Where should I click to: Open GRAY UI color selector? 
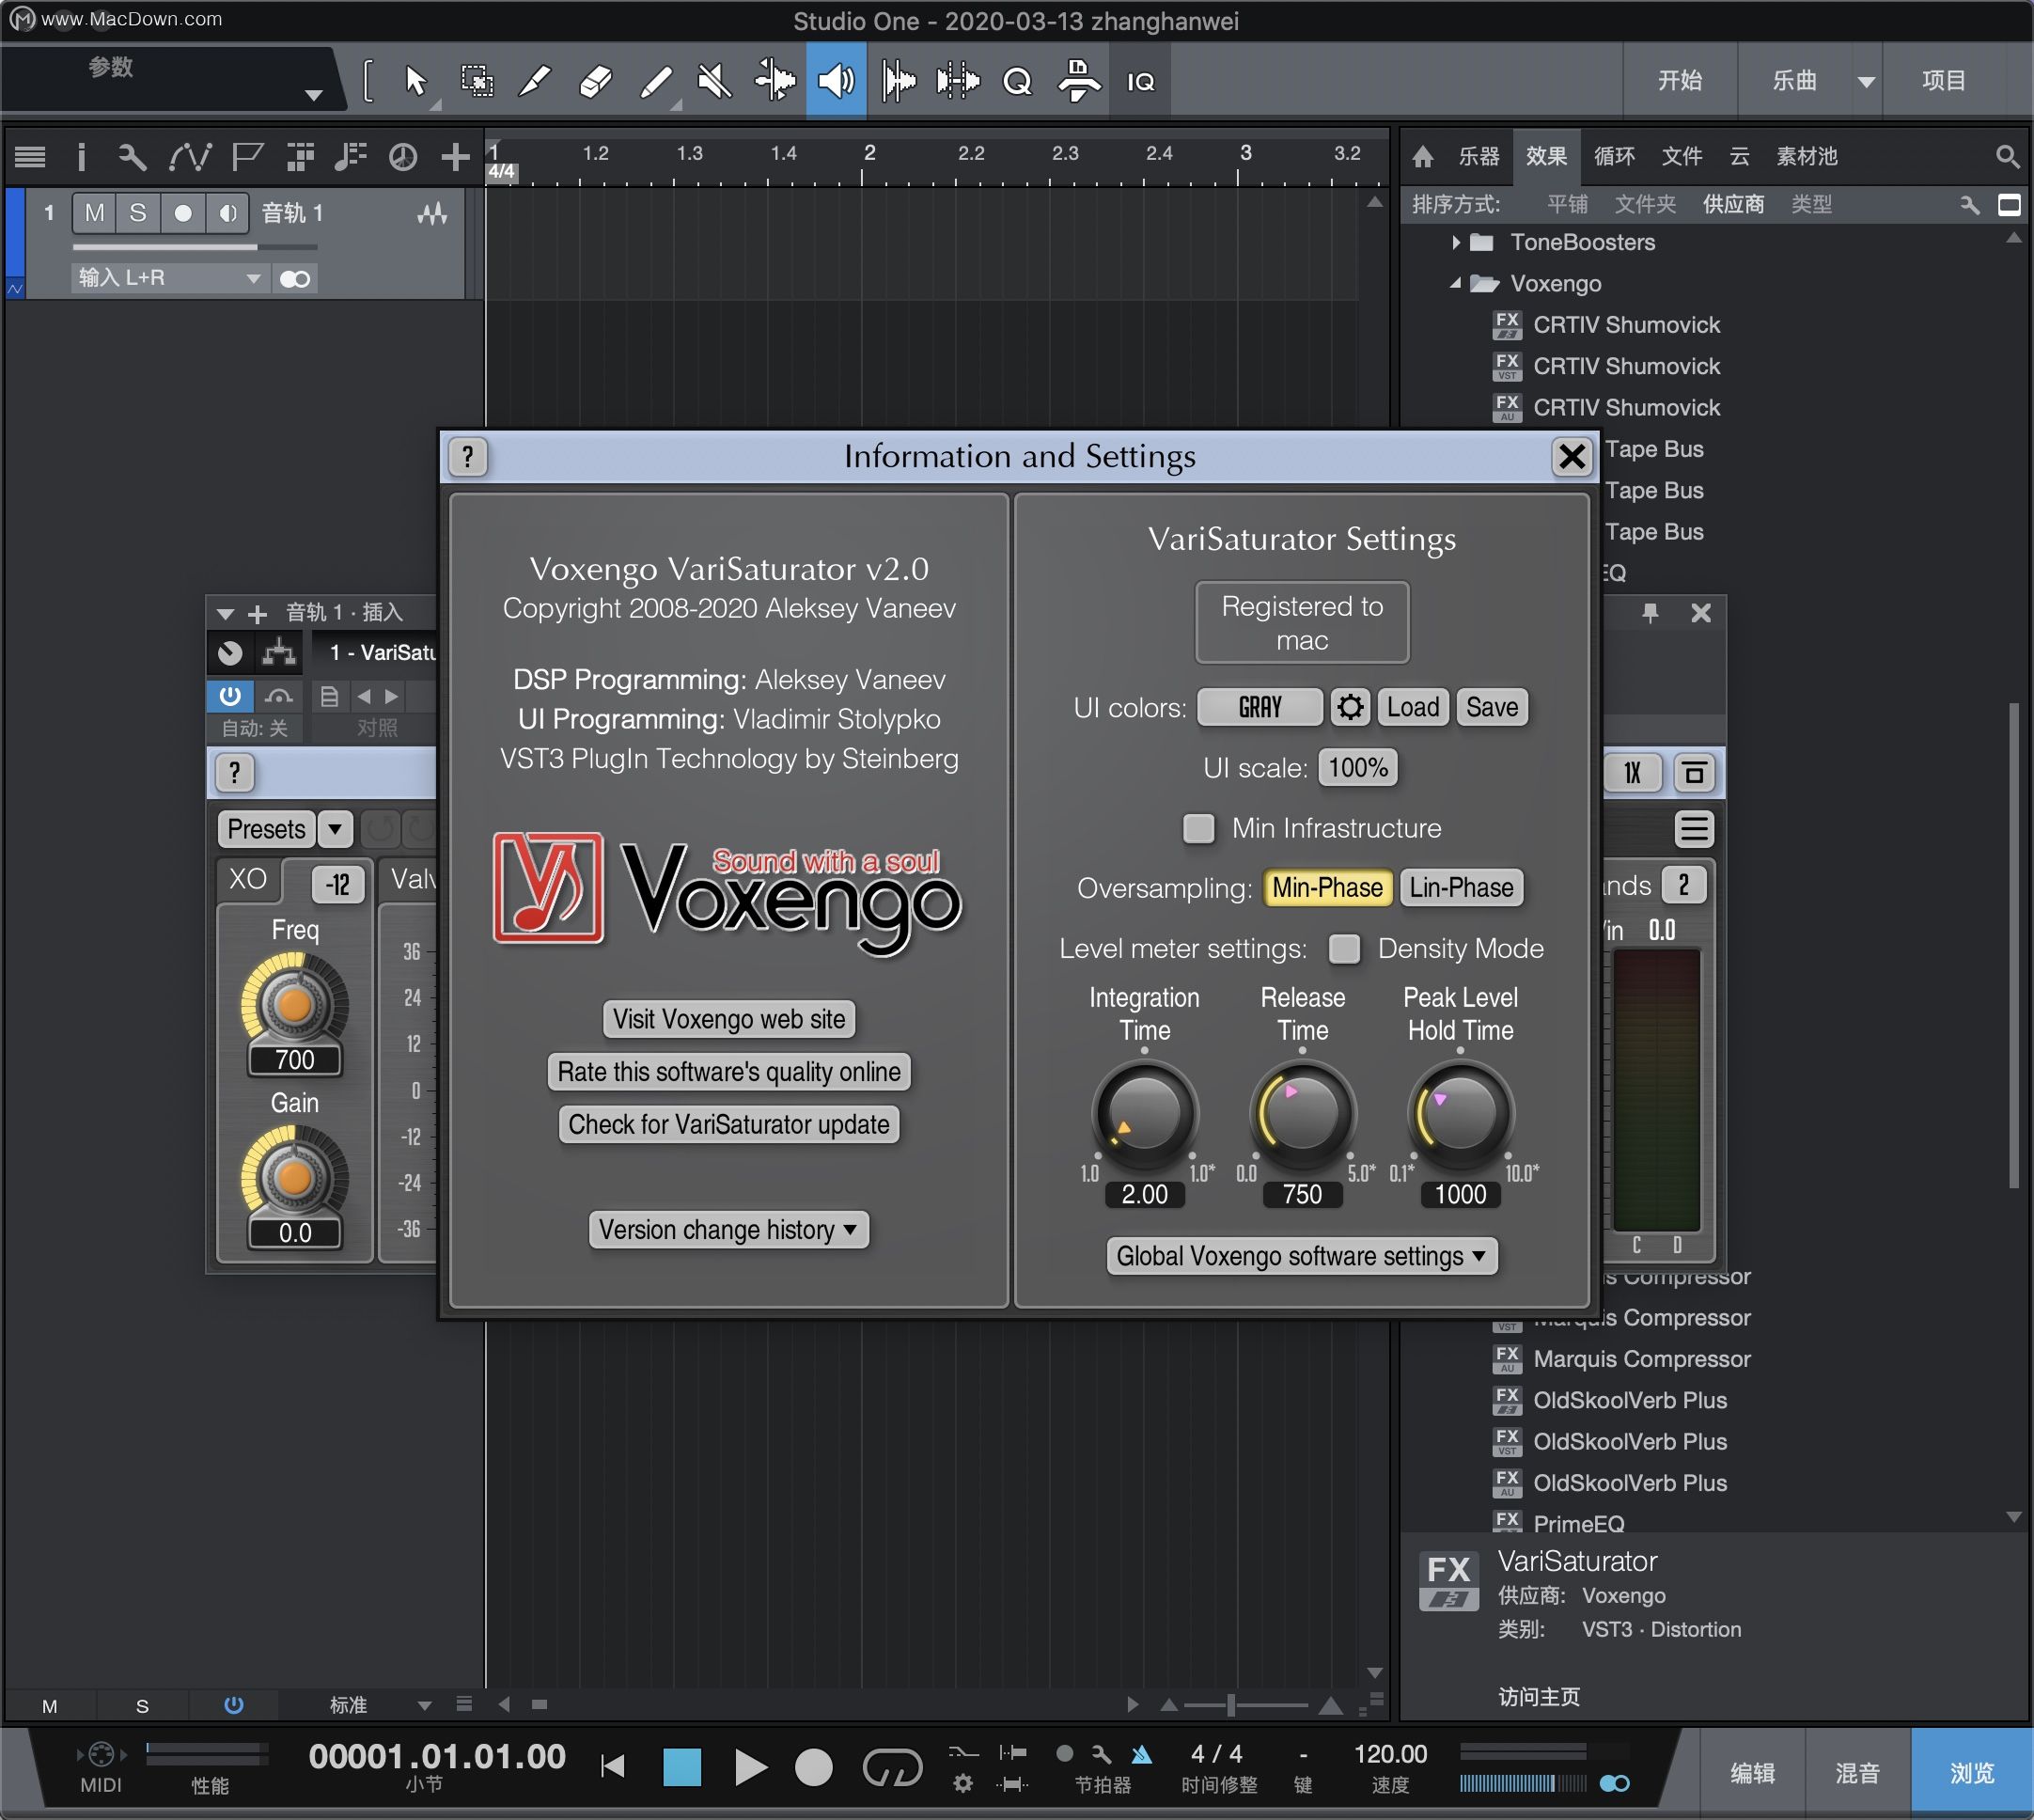point(1260,708)
